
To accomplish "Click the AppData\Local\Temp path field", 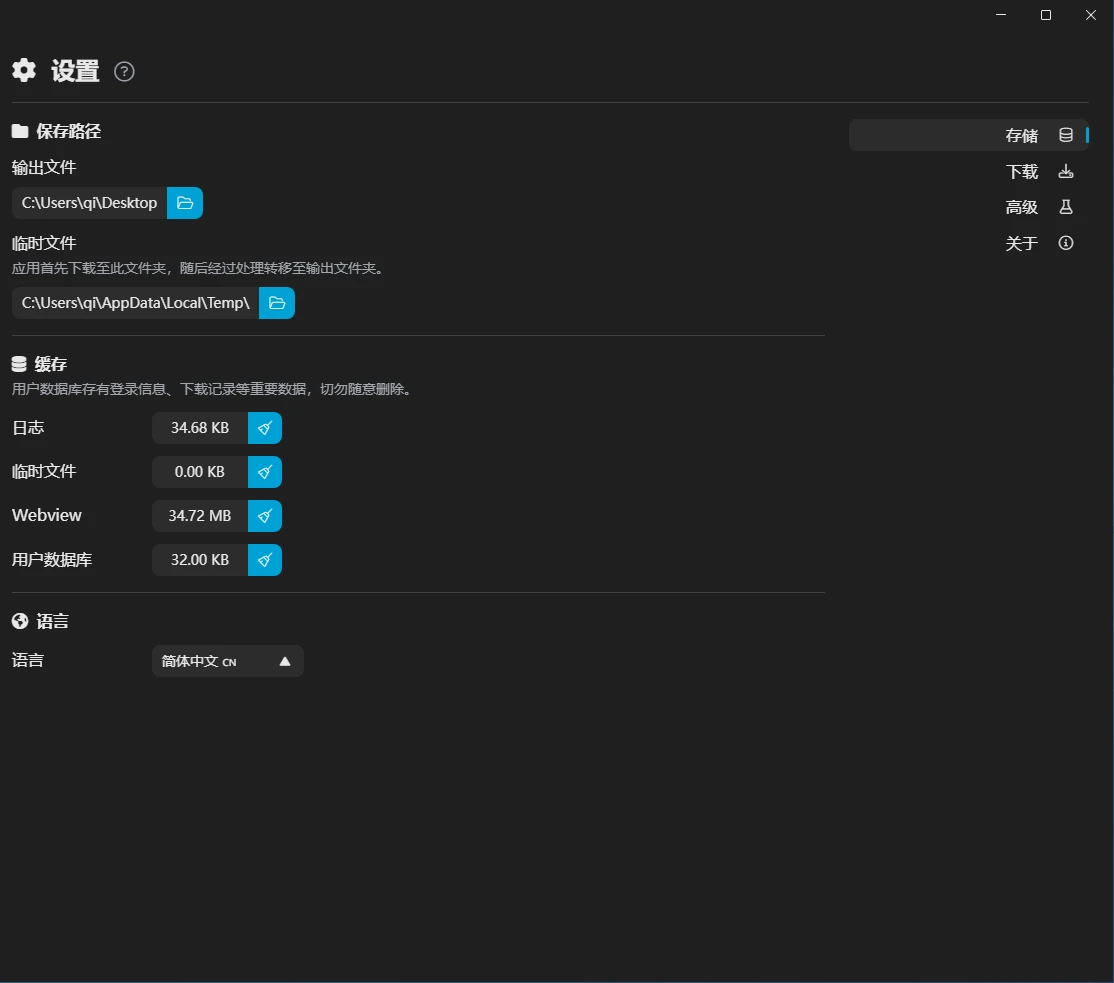I will coord(135,303).
